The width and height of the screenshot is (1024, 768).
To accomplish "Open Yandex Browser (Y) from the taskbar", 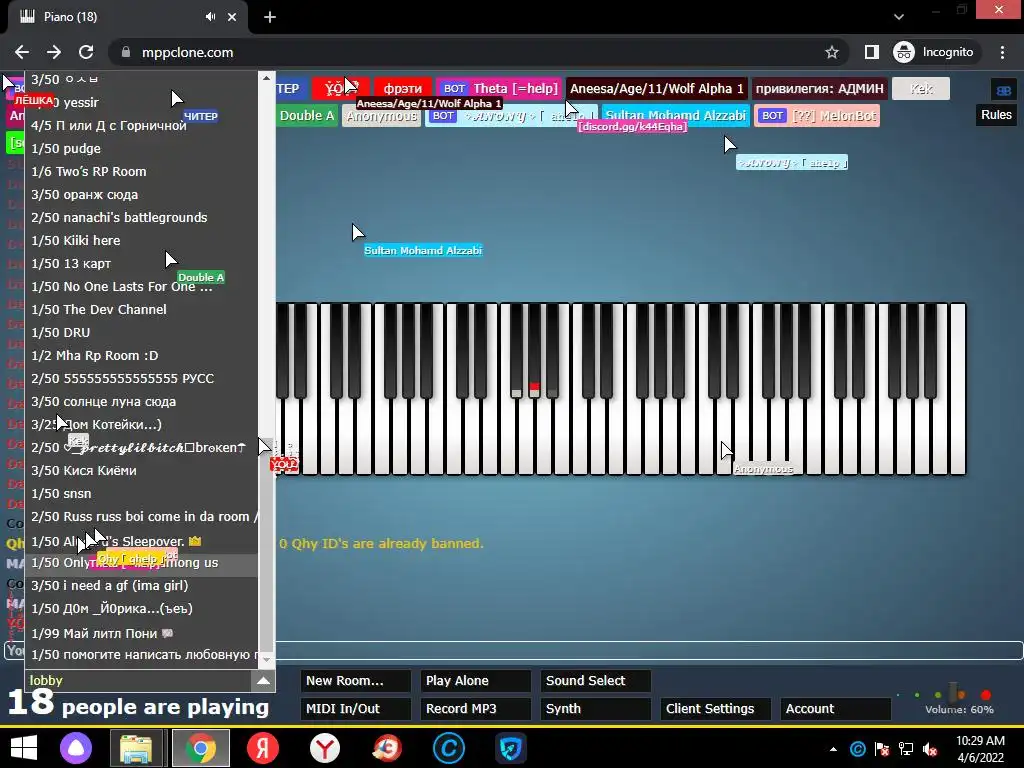I will coord(325,748).
